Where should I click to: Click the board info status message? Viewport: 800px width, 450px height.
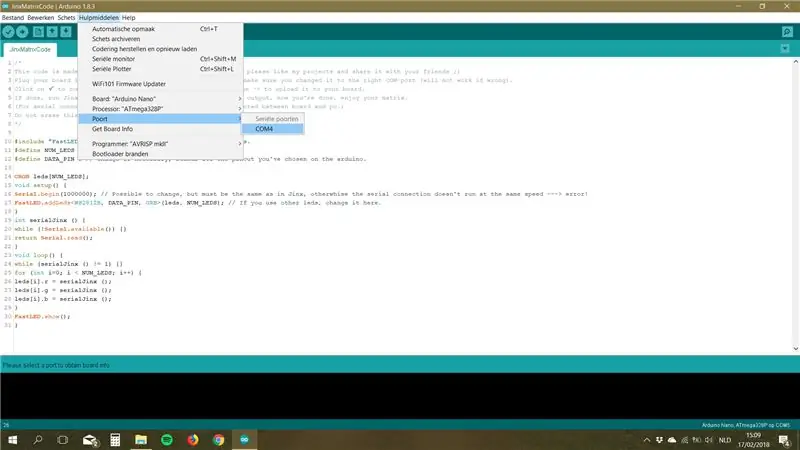pos(56,365)
